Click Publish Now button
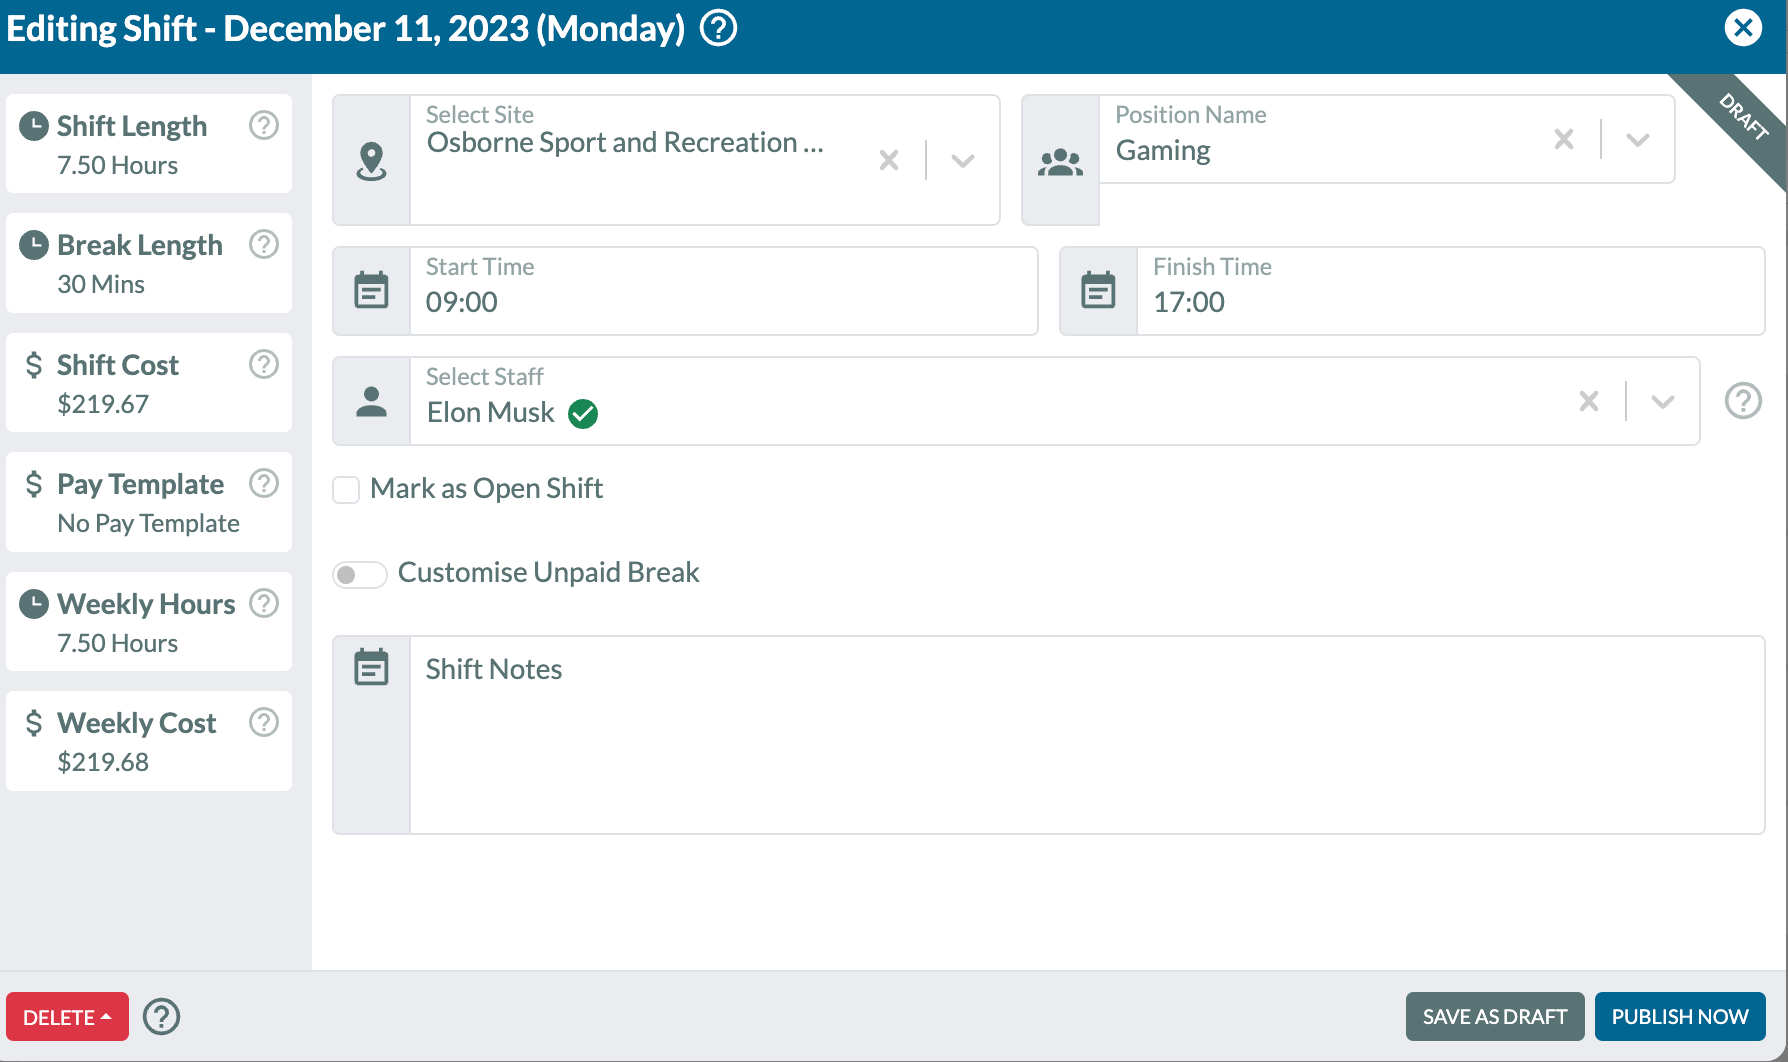This screenshot has width=1788, height=1062. [x=1680, y=1017]
